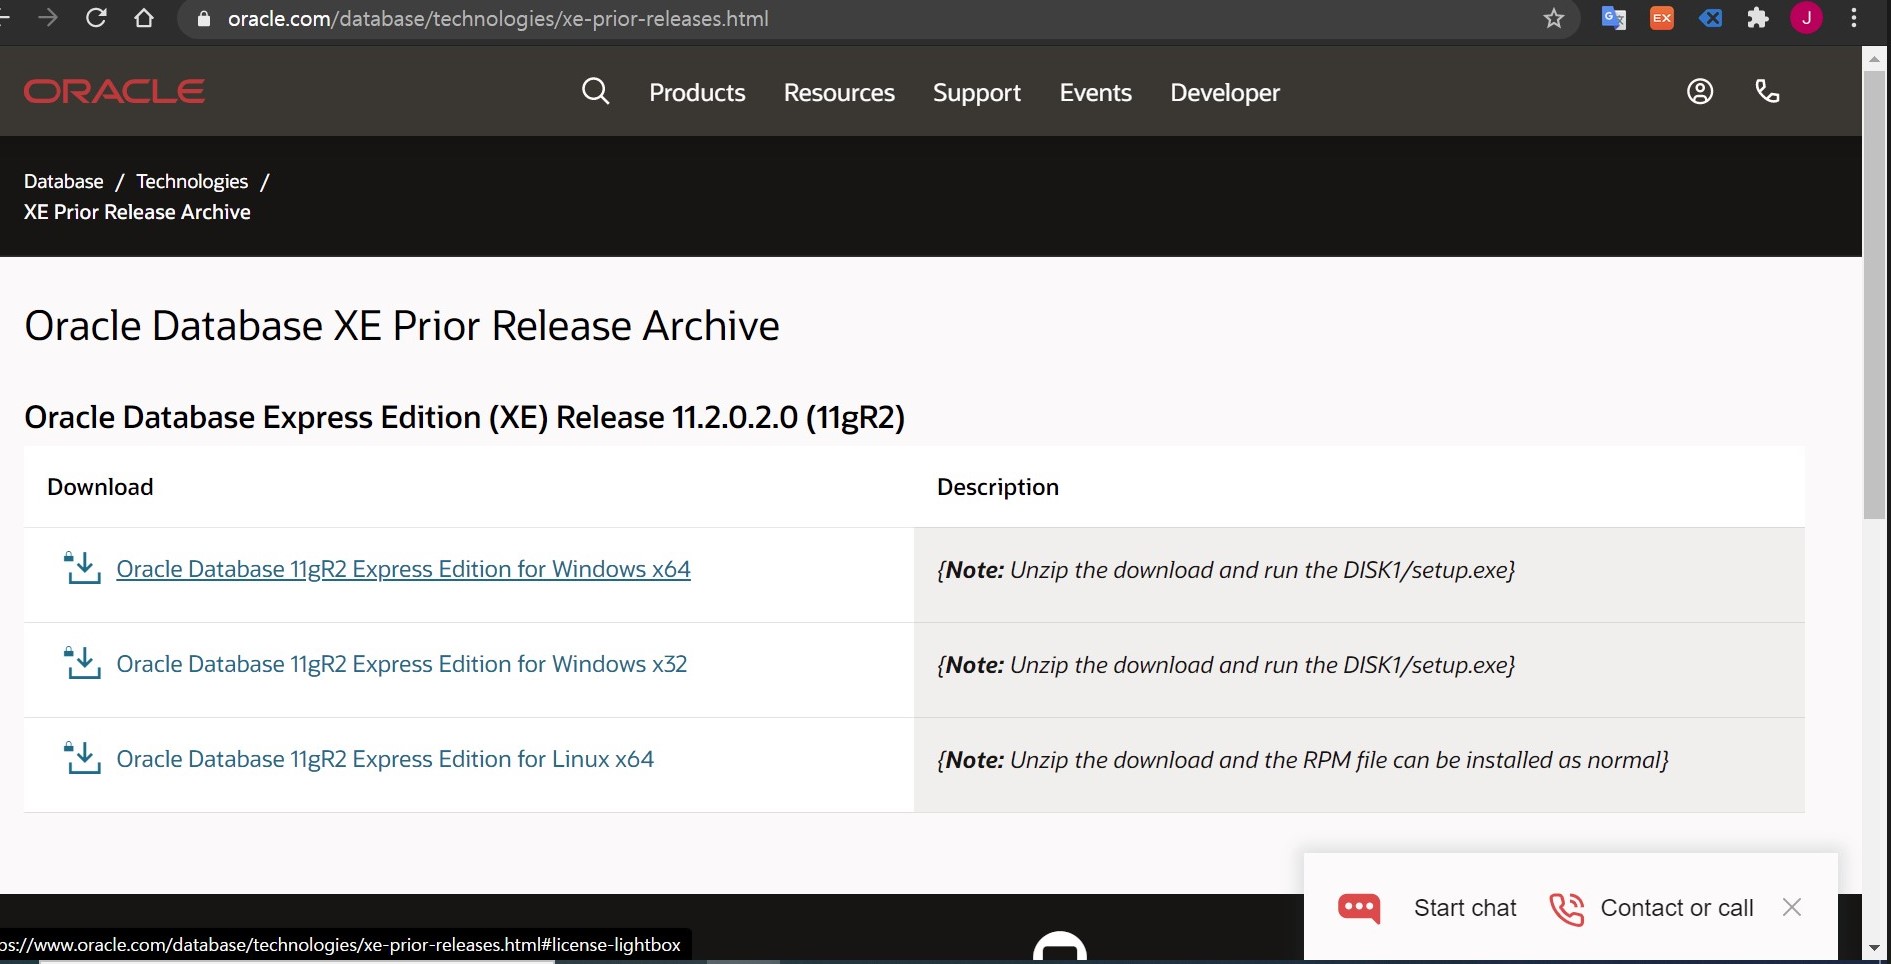Open the blue X extension icon
This screenshot has height=964, width=1891.
[1710, 18]
